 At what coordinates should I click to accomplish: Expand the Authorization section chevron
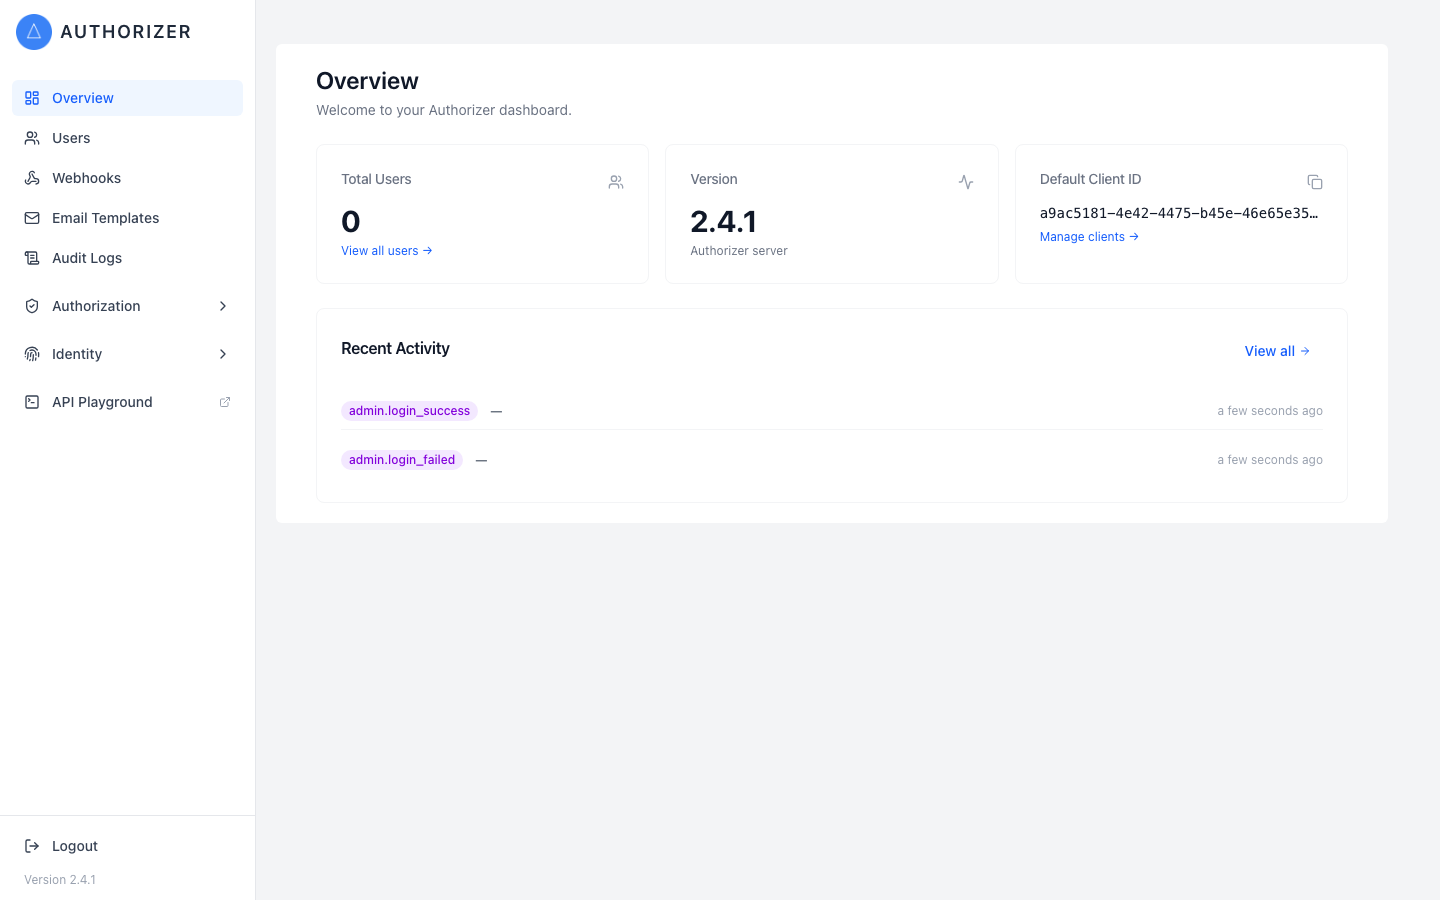[223, 306]
